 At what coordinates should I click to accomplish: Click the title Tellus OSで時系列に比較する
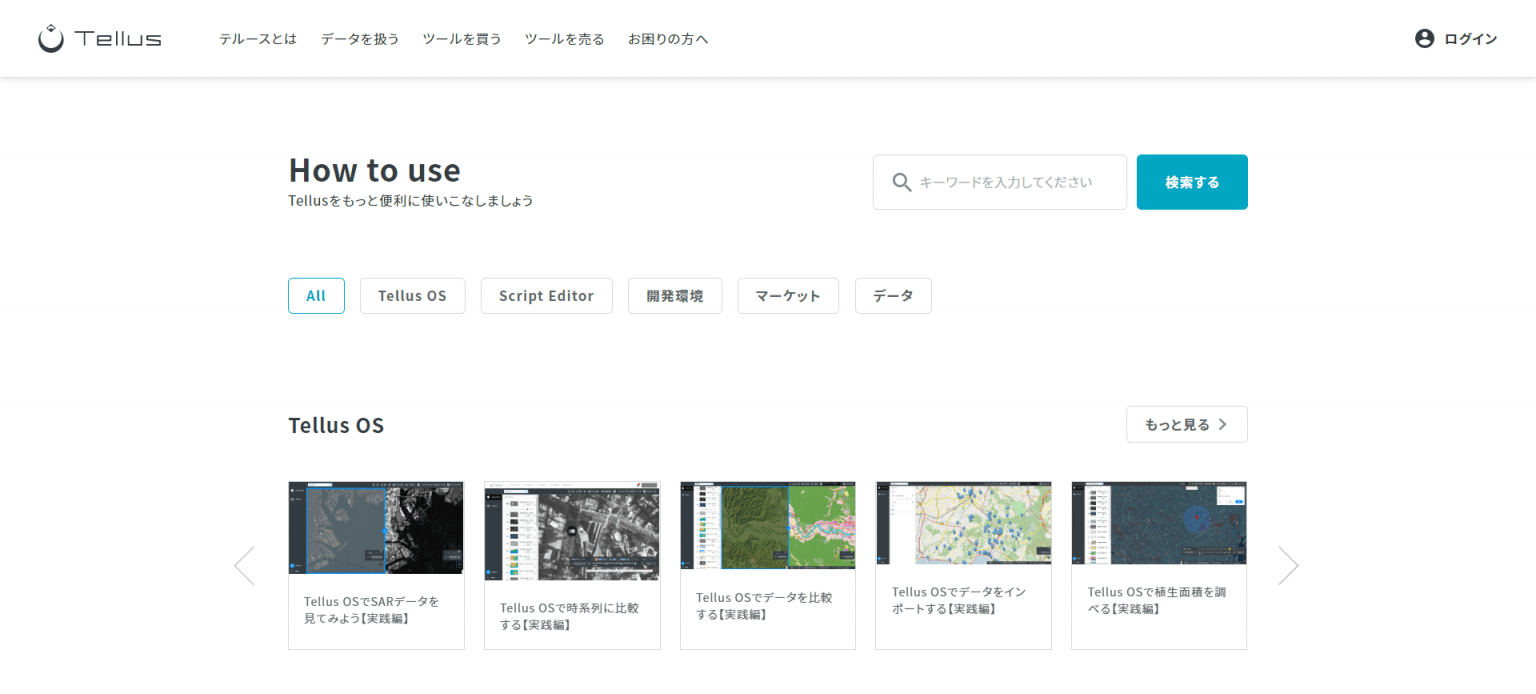pos(569,616)
